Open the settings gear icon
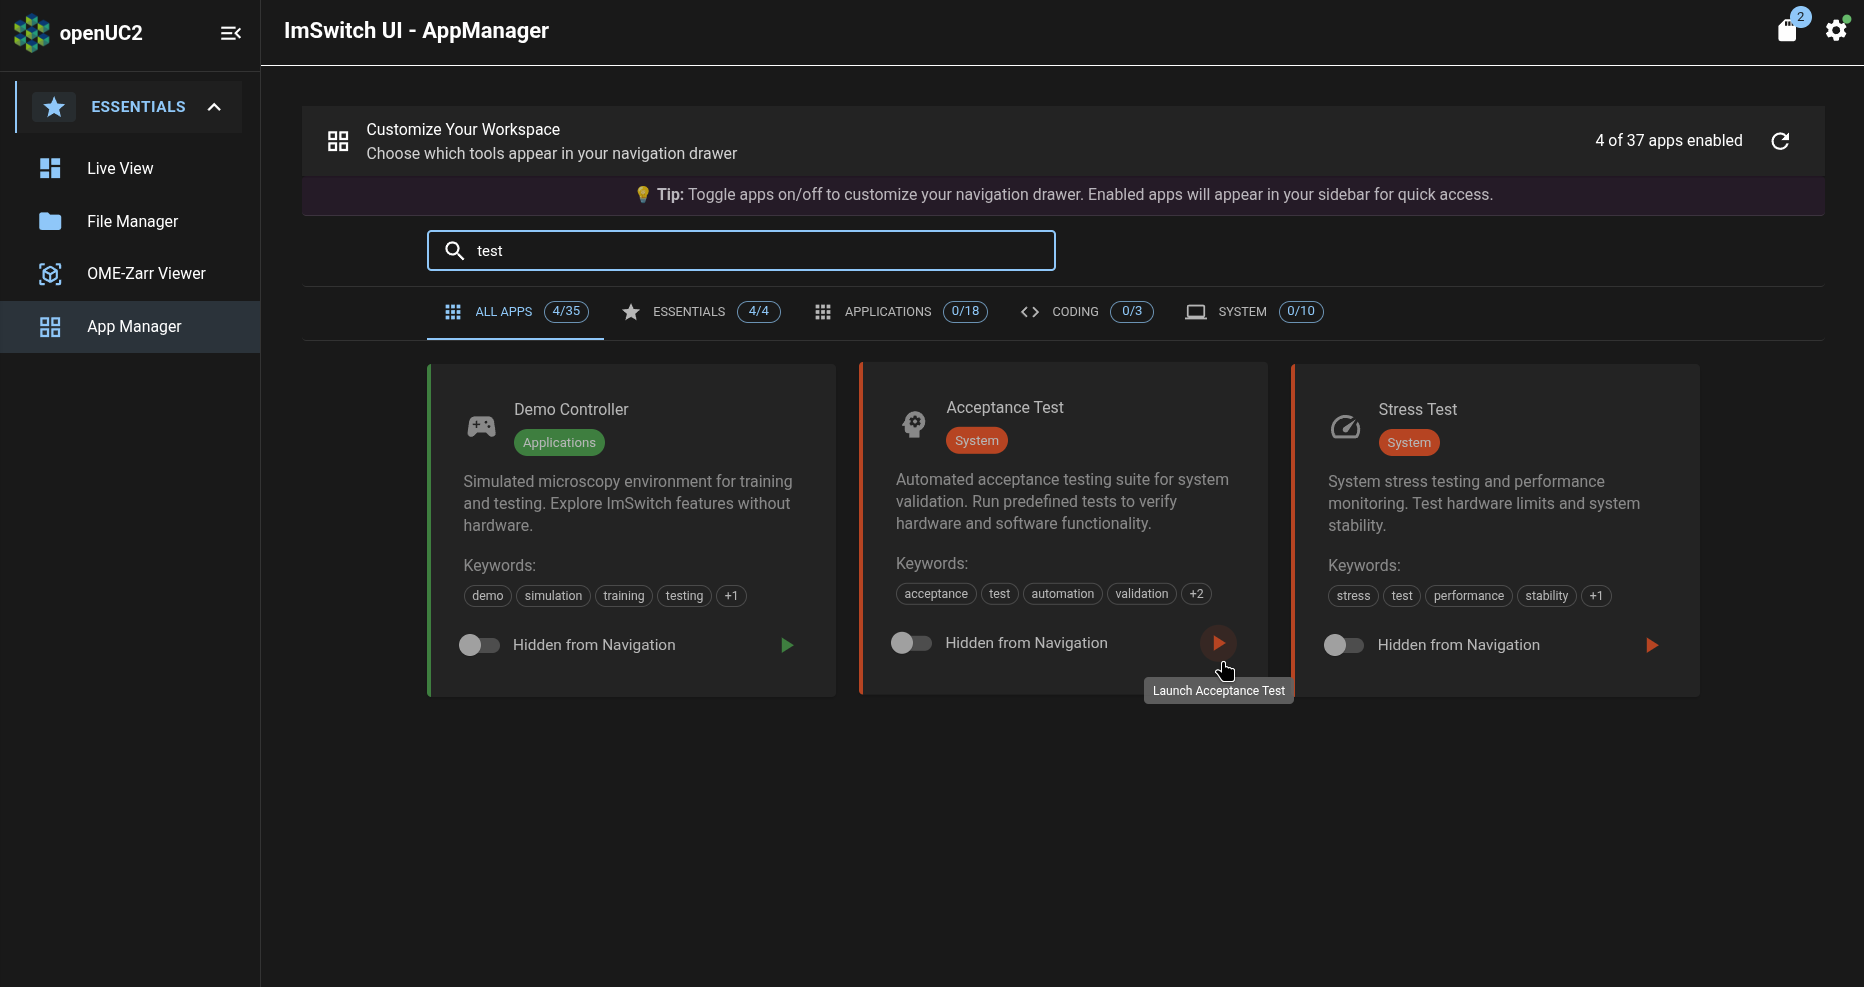 click(1836, 30)
